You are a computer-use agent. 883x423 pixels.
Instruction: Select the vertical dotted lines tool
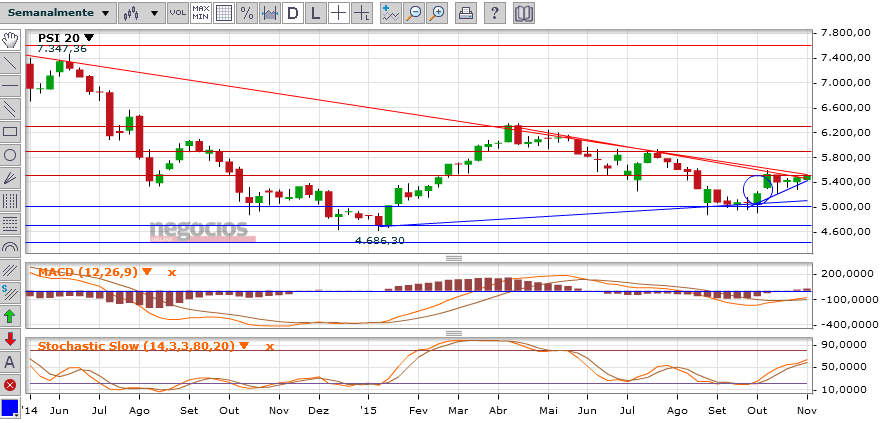click(x=10, y=201)
